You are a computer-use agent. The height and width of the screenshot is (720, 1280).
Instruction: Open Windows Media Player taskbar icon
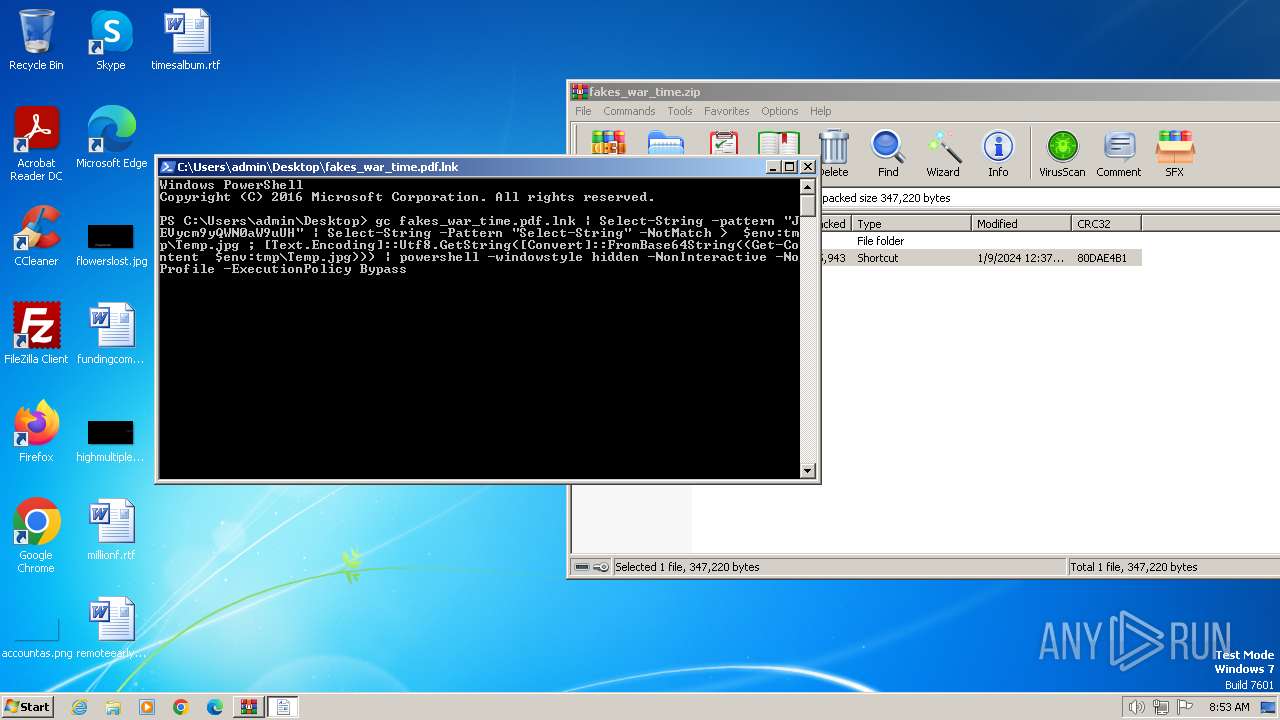point(147,707)
